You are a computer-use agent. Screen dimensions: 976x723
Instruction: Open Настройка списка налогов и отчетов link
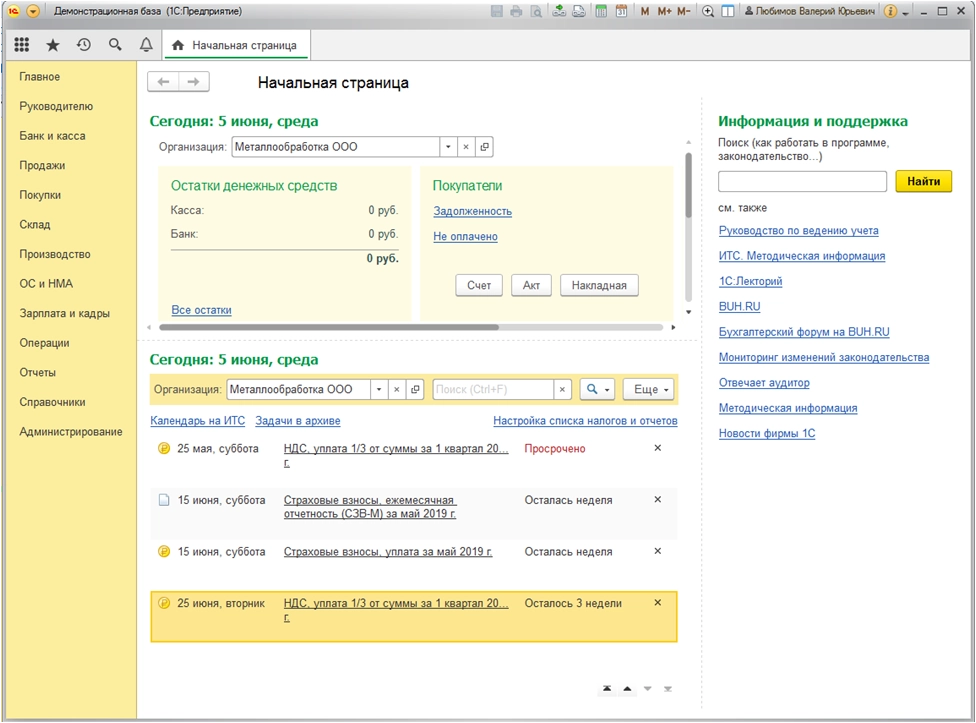(x=585, y=421)
